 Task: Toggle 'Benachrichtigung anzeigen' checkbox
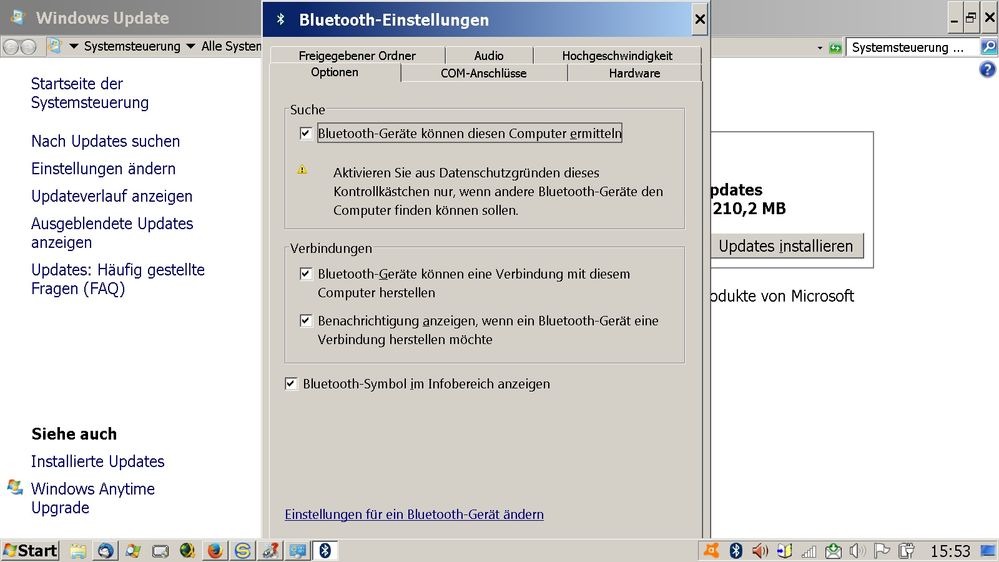point(306,321)
